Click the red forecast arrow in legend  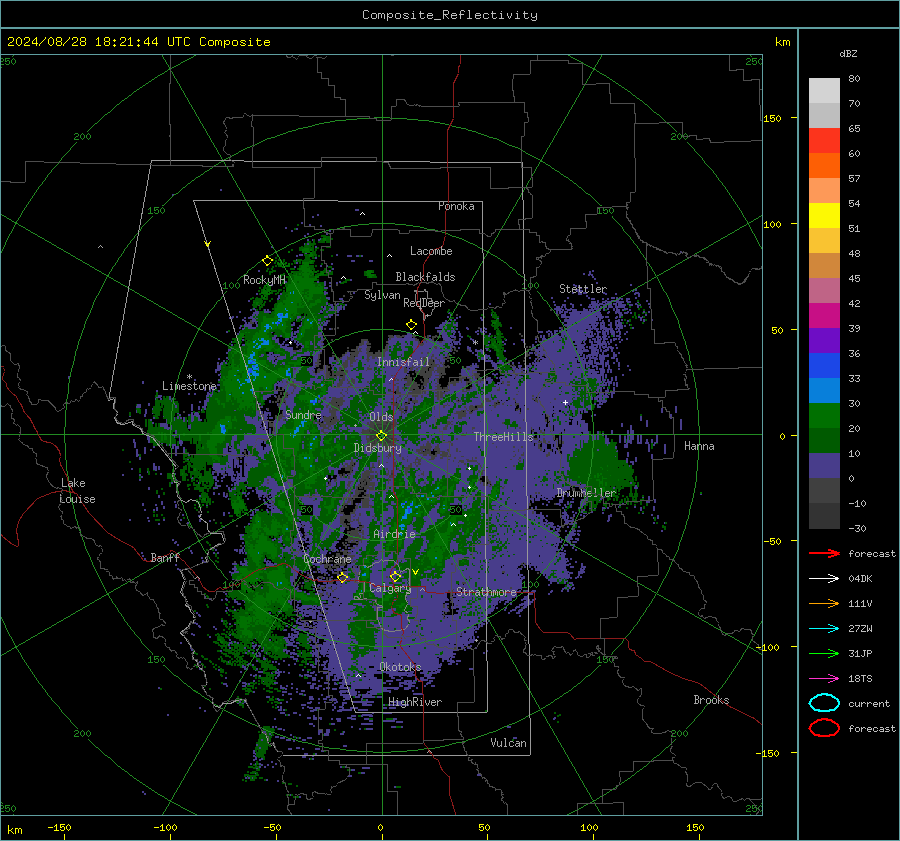coord(824,553)
